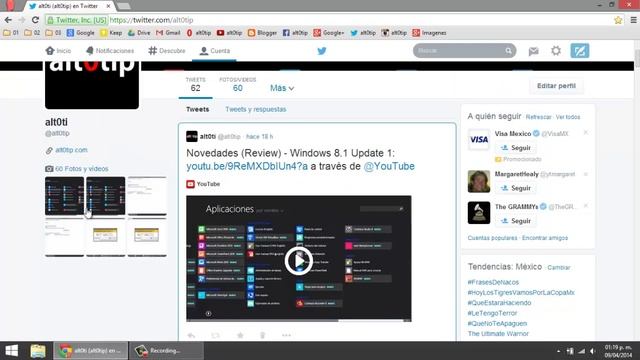Open the Gmail bookmark
Viewport: 640px width, 360px height.
pos(168,33)
